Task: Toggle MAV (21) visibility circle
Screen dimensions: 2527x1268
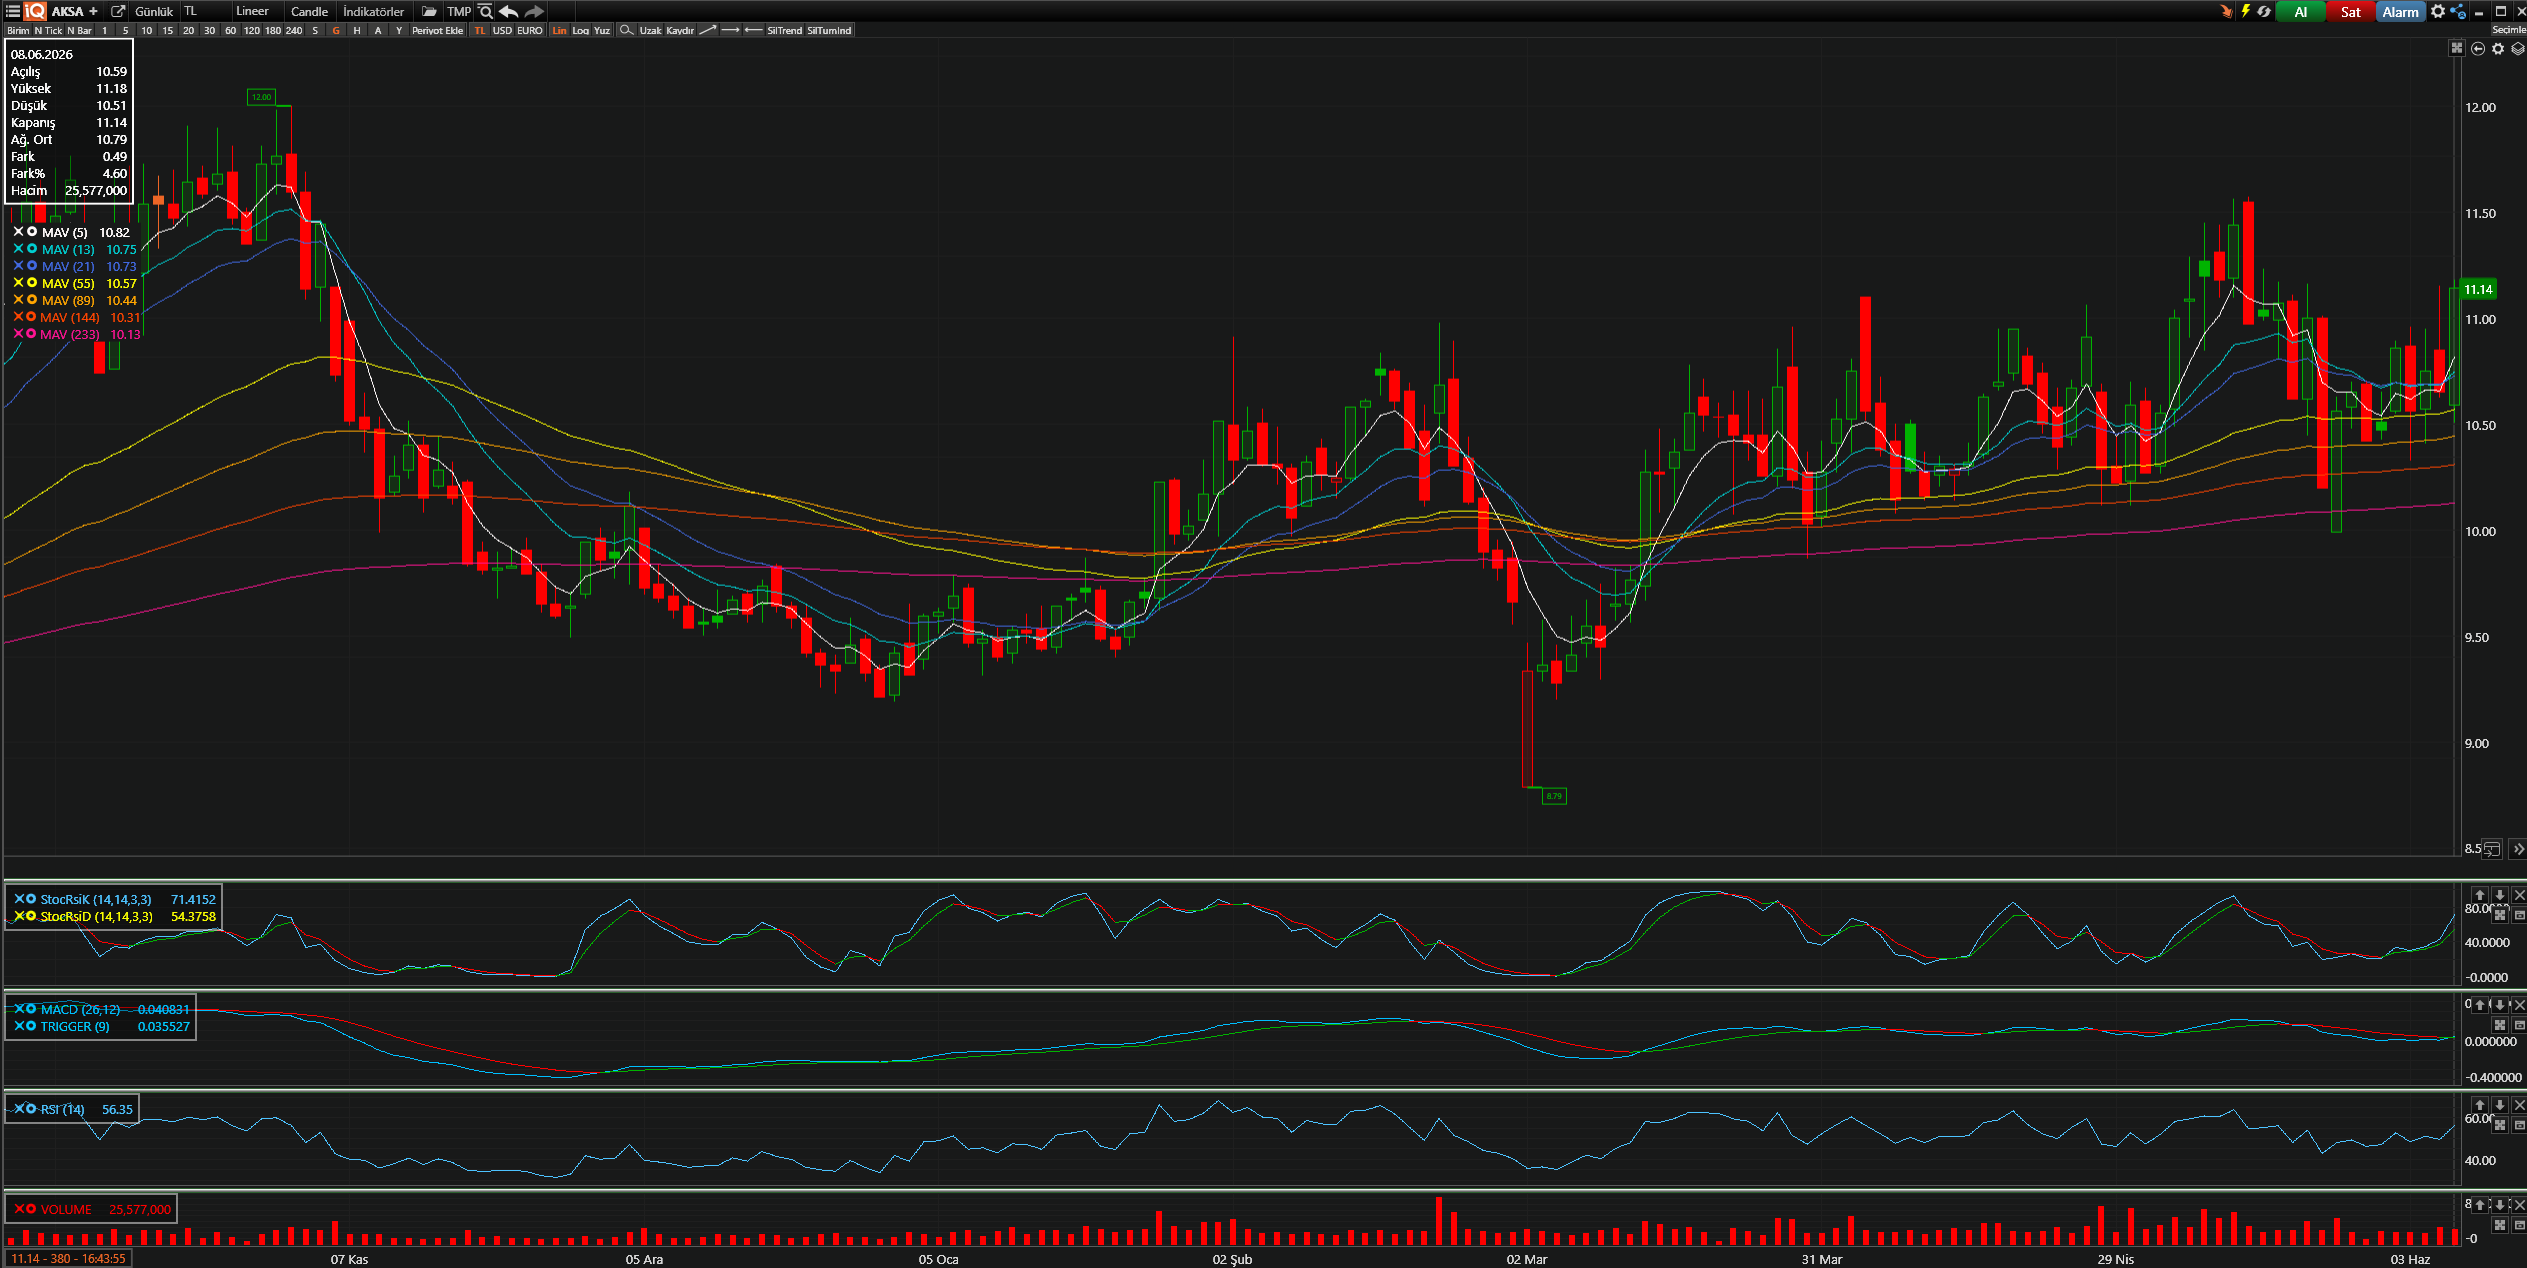Action: [32, 266]
